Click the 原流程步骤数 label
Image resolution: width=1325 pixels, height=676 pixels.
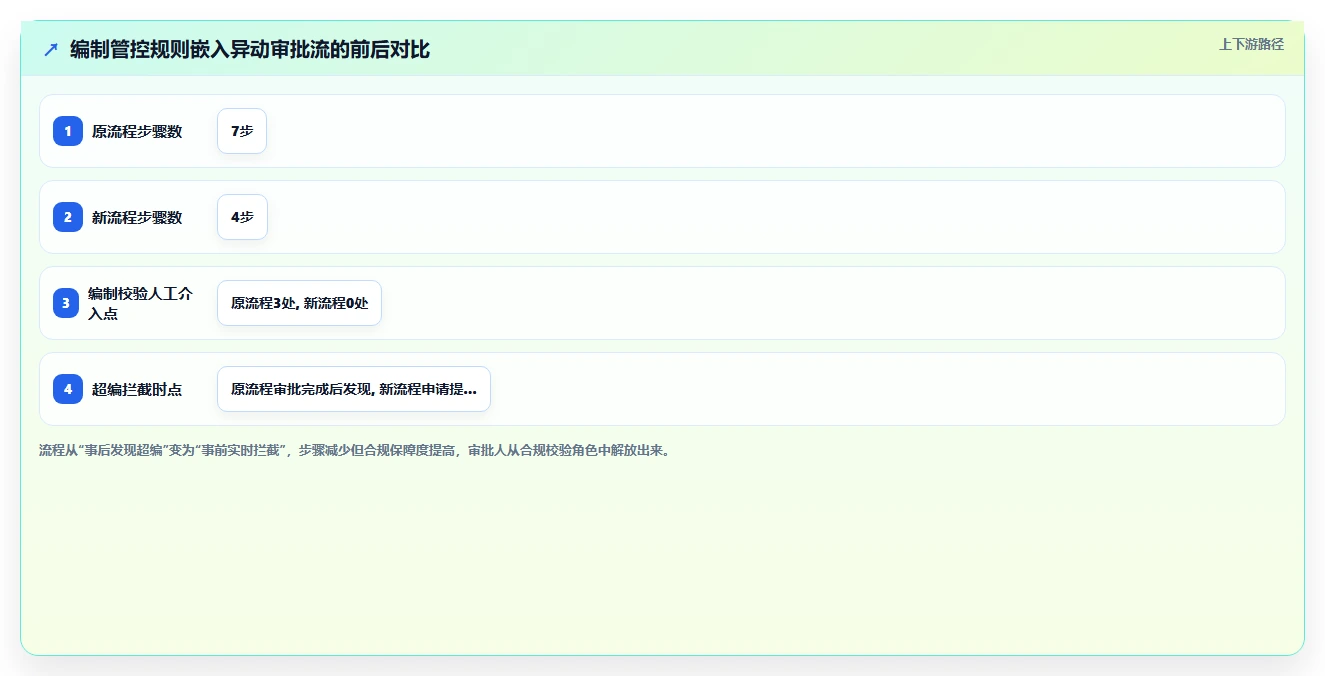[137, 131]
